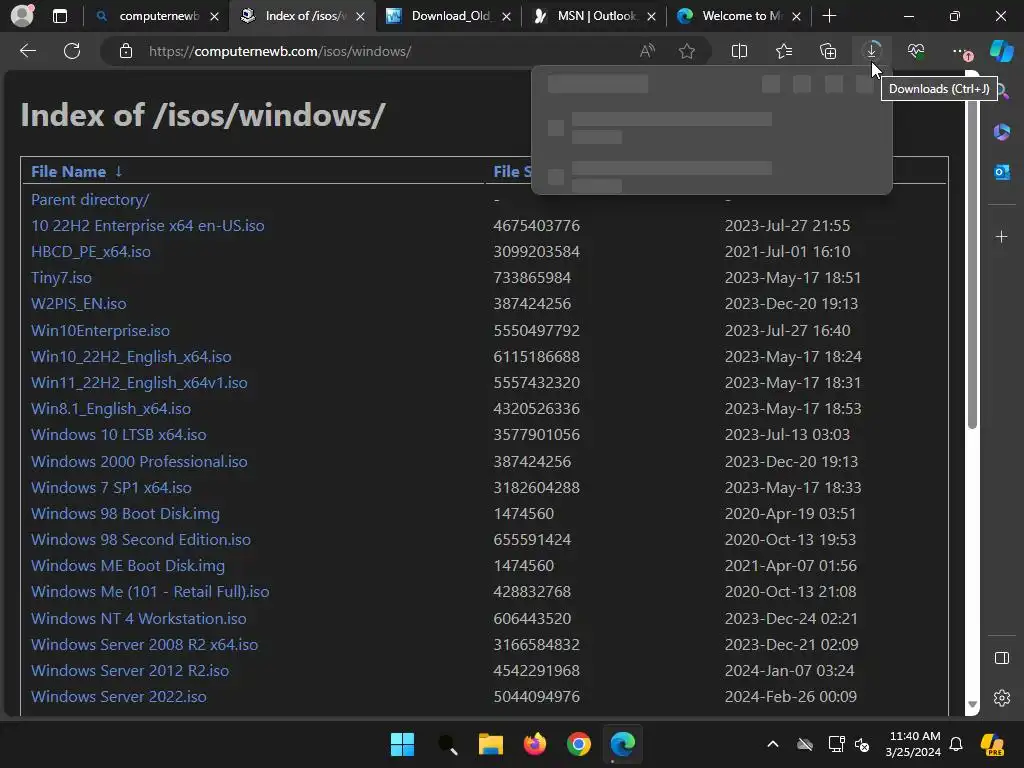Download W2PIS_EN.iso
The image size is (1024, 768).
(x=78, y=304)
